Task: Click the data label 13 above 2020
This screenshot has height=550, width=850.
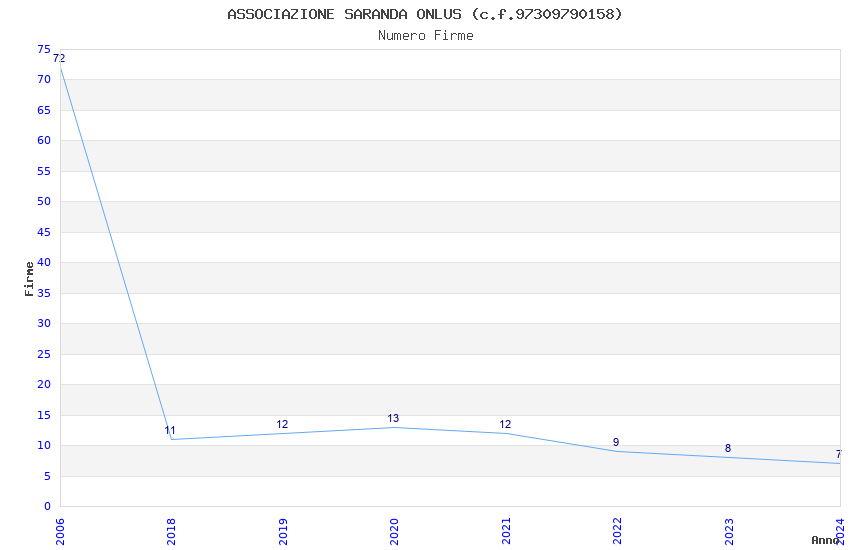Action: [x=393, y=418]
